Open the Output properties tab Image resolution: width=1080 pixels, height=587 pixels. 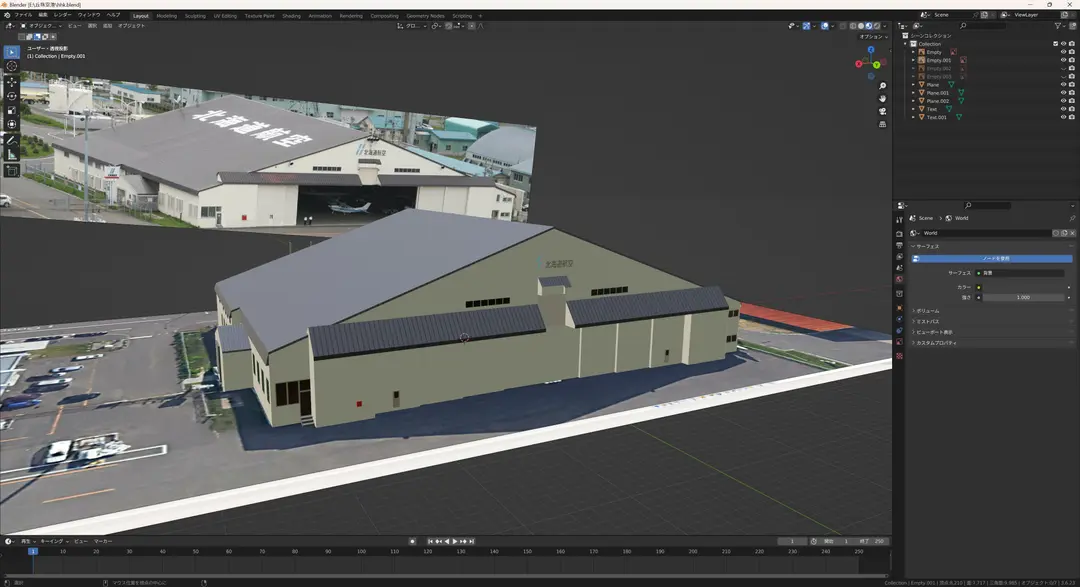point(900,245)
